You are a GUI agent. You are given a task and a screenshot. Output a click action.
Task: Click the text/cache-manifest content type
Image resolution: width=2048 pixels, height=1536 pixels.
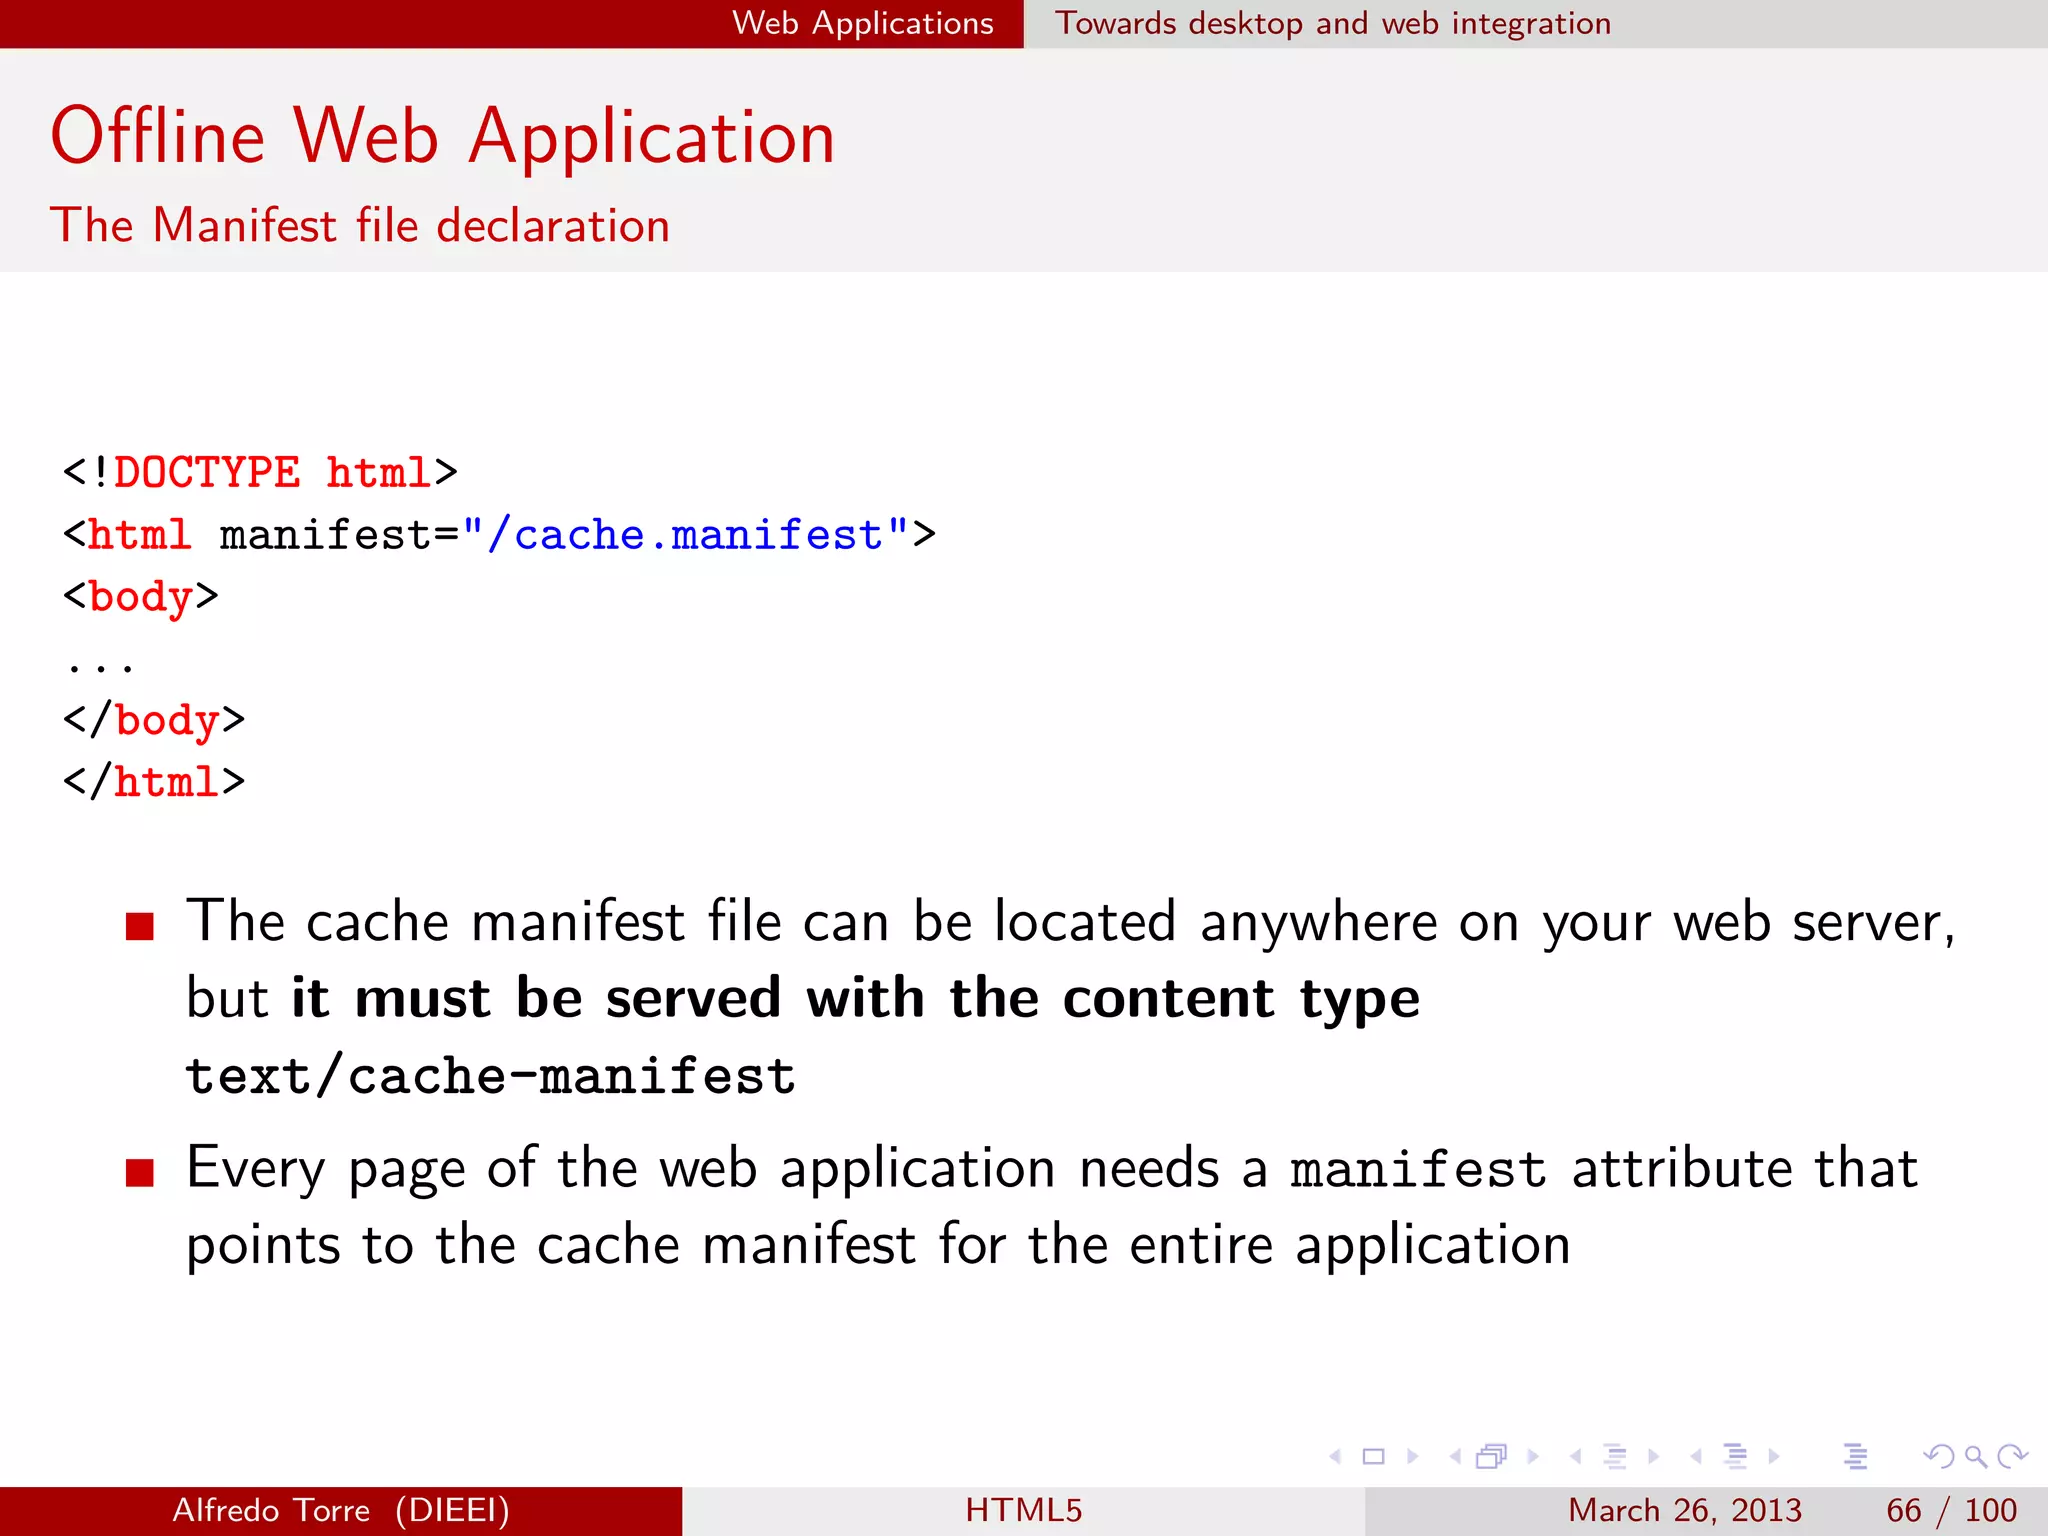click(x=490, y=1077)
